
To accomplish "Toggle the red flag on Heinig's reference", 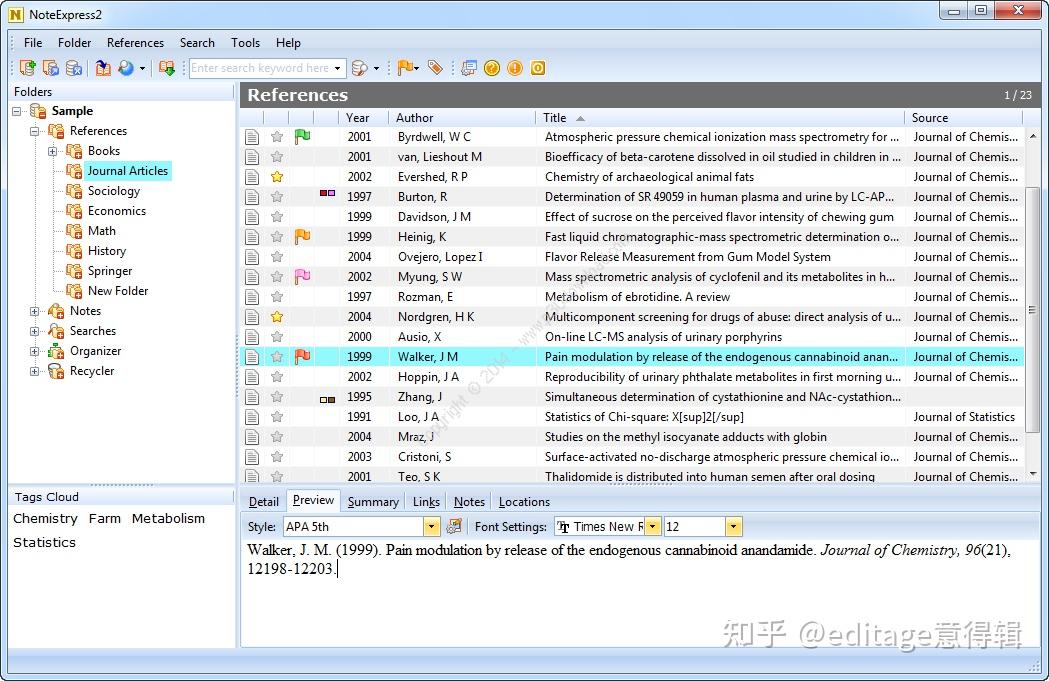I will 301,236.
